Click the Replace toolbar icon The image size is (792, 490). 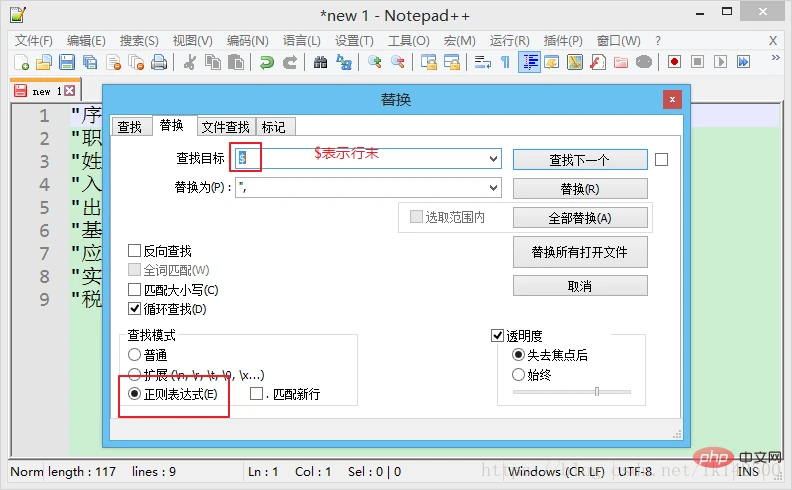coord(344,62)
